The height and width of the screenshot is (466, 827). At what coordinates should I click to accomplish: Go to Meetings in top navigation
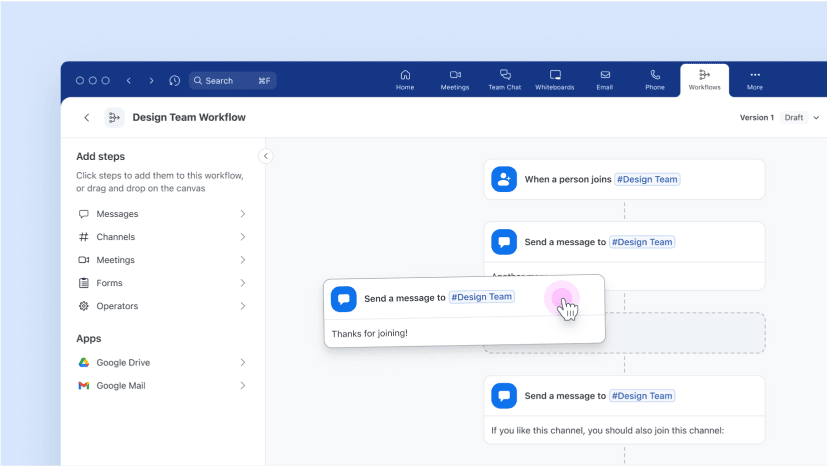point(455,80)
